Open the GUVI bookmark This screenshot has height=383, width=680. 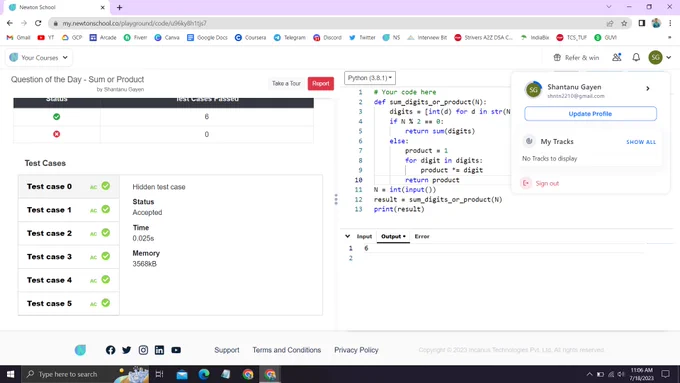pyautogui.click(x=605, y=37)
